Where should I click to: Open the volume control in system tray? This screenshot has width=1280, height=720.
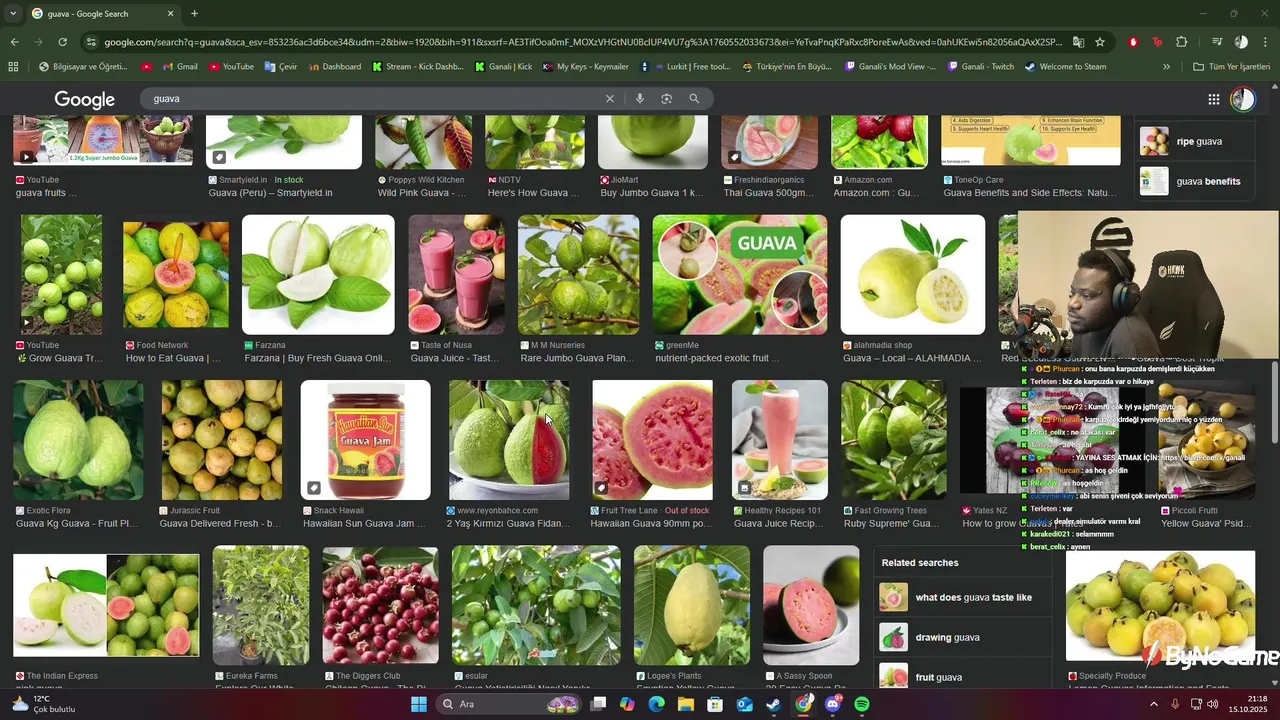tap(1212, 705)
